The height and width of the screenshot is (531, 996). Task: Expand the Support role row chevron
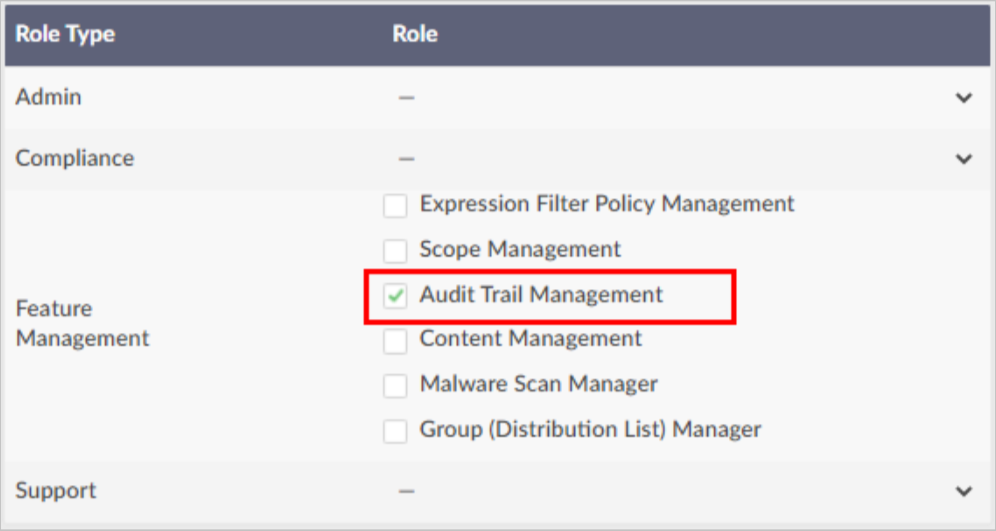coord(964,491)
